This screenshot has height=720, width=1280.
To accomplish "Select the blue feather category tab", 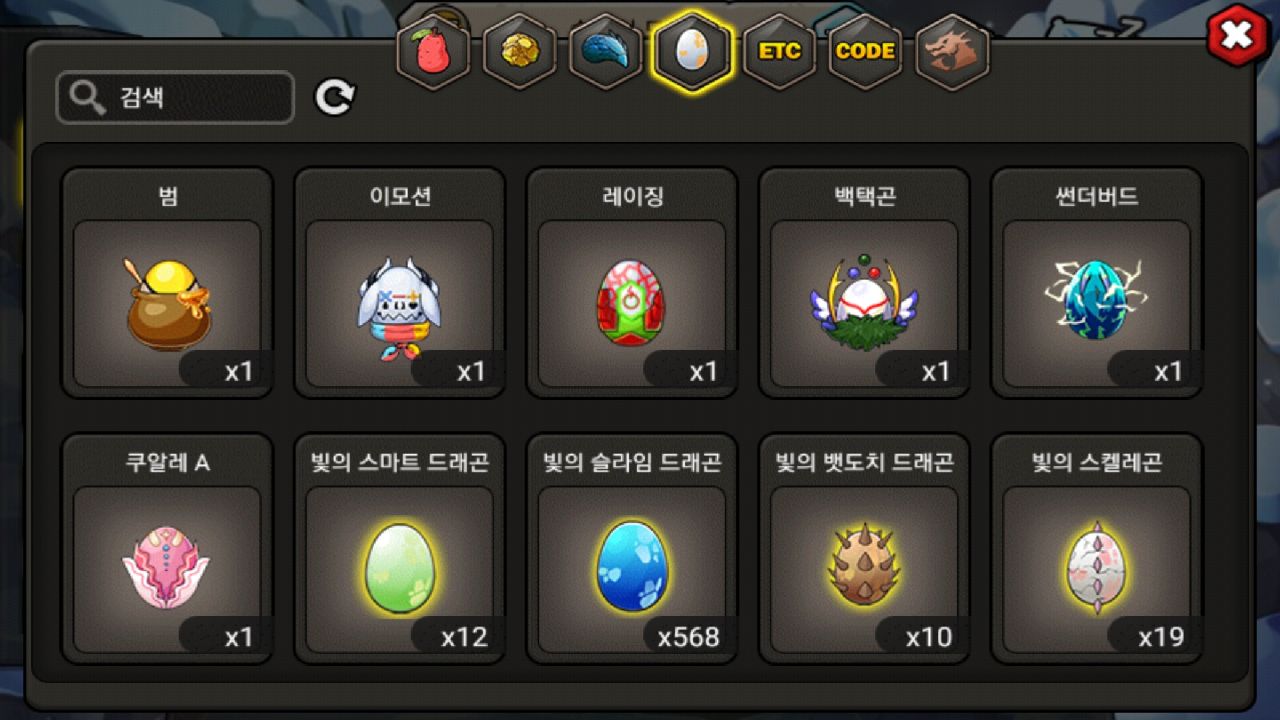I will 605,51.
